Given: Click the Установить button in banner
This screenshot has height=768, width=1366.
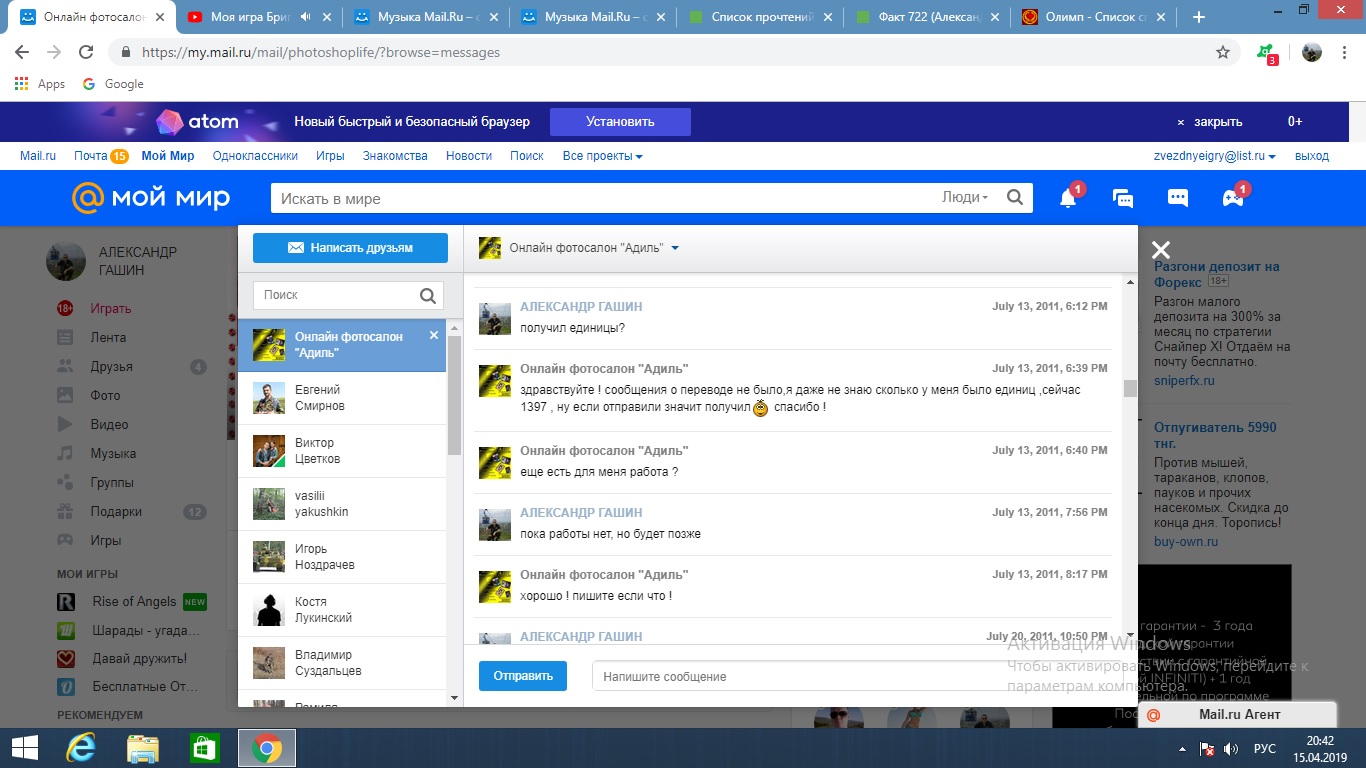Looking at the screenshot, I should 620,122.
